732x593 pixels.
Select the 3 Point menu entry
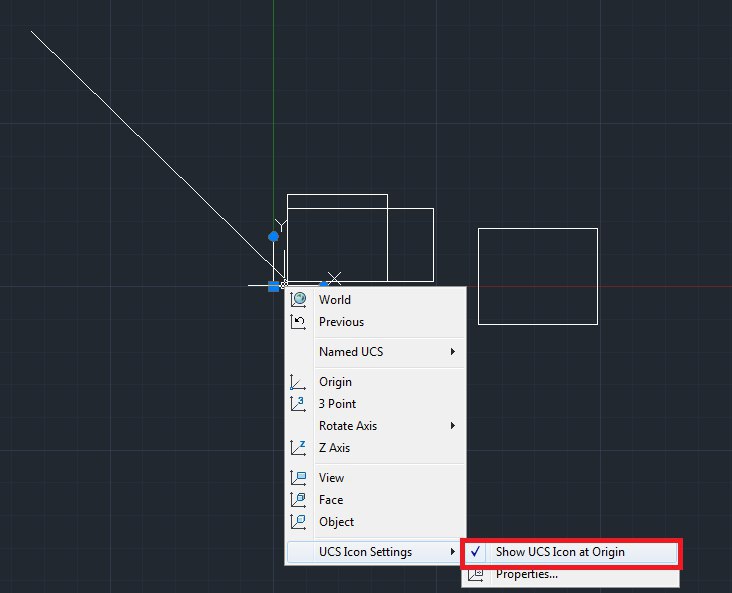pyautogui.click(x=375, y=404)
